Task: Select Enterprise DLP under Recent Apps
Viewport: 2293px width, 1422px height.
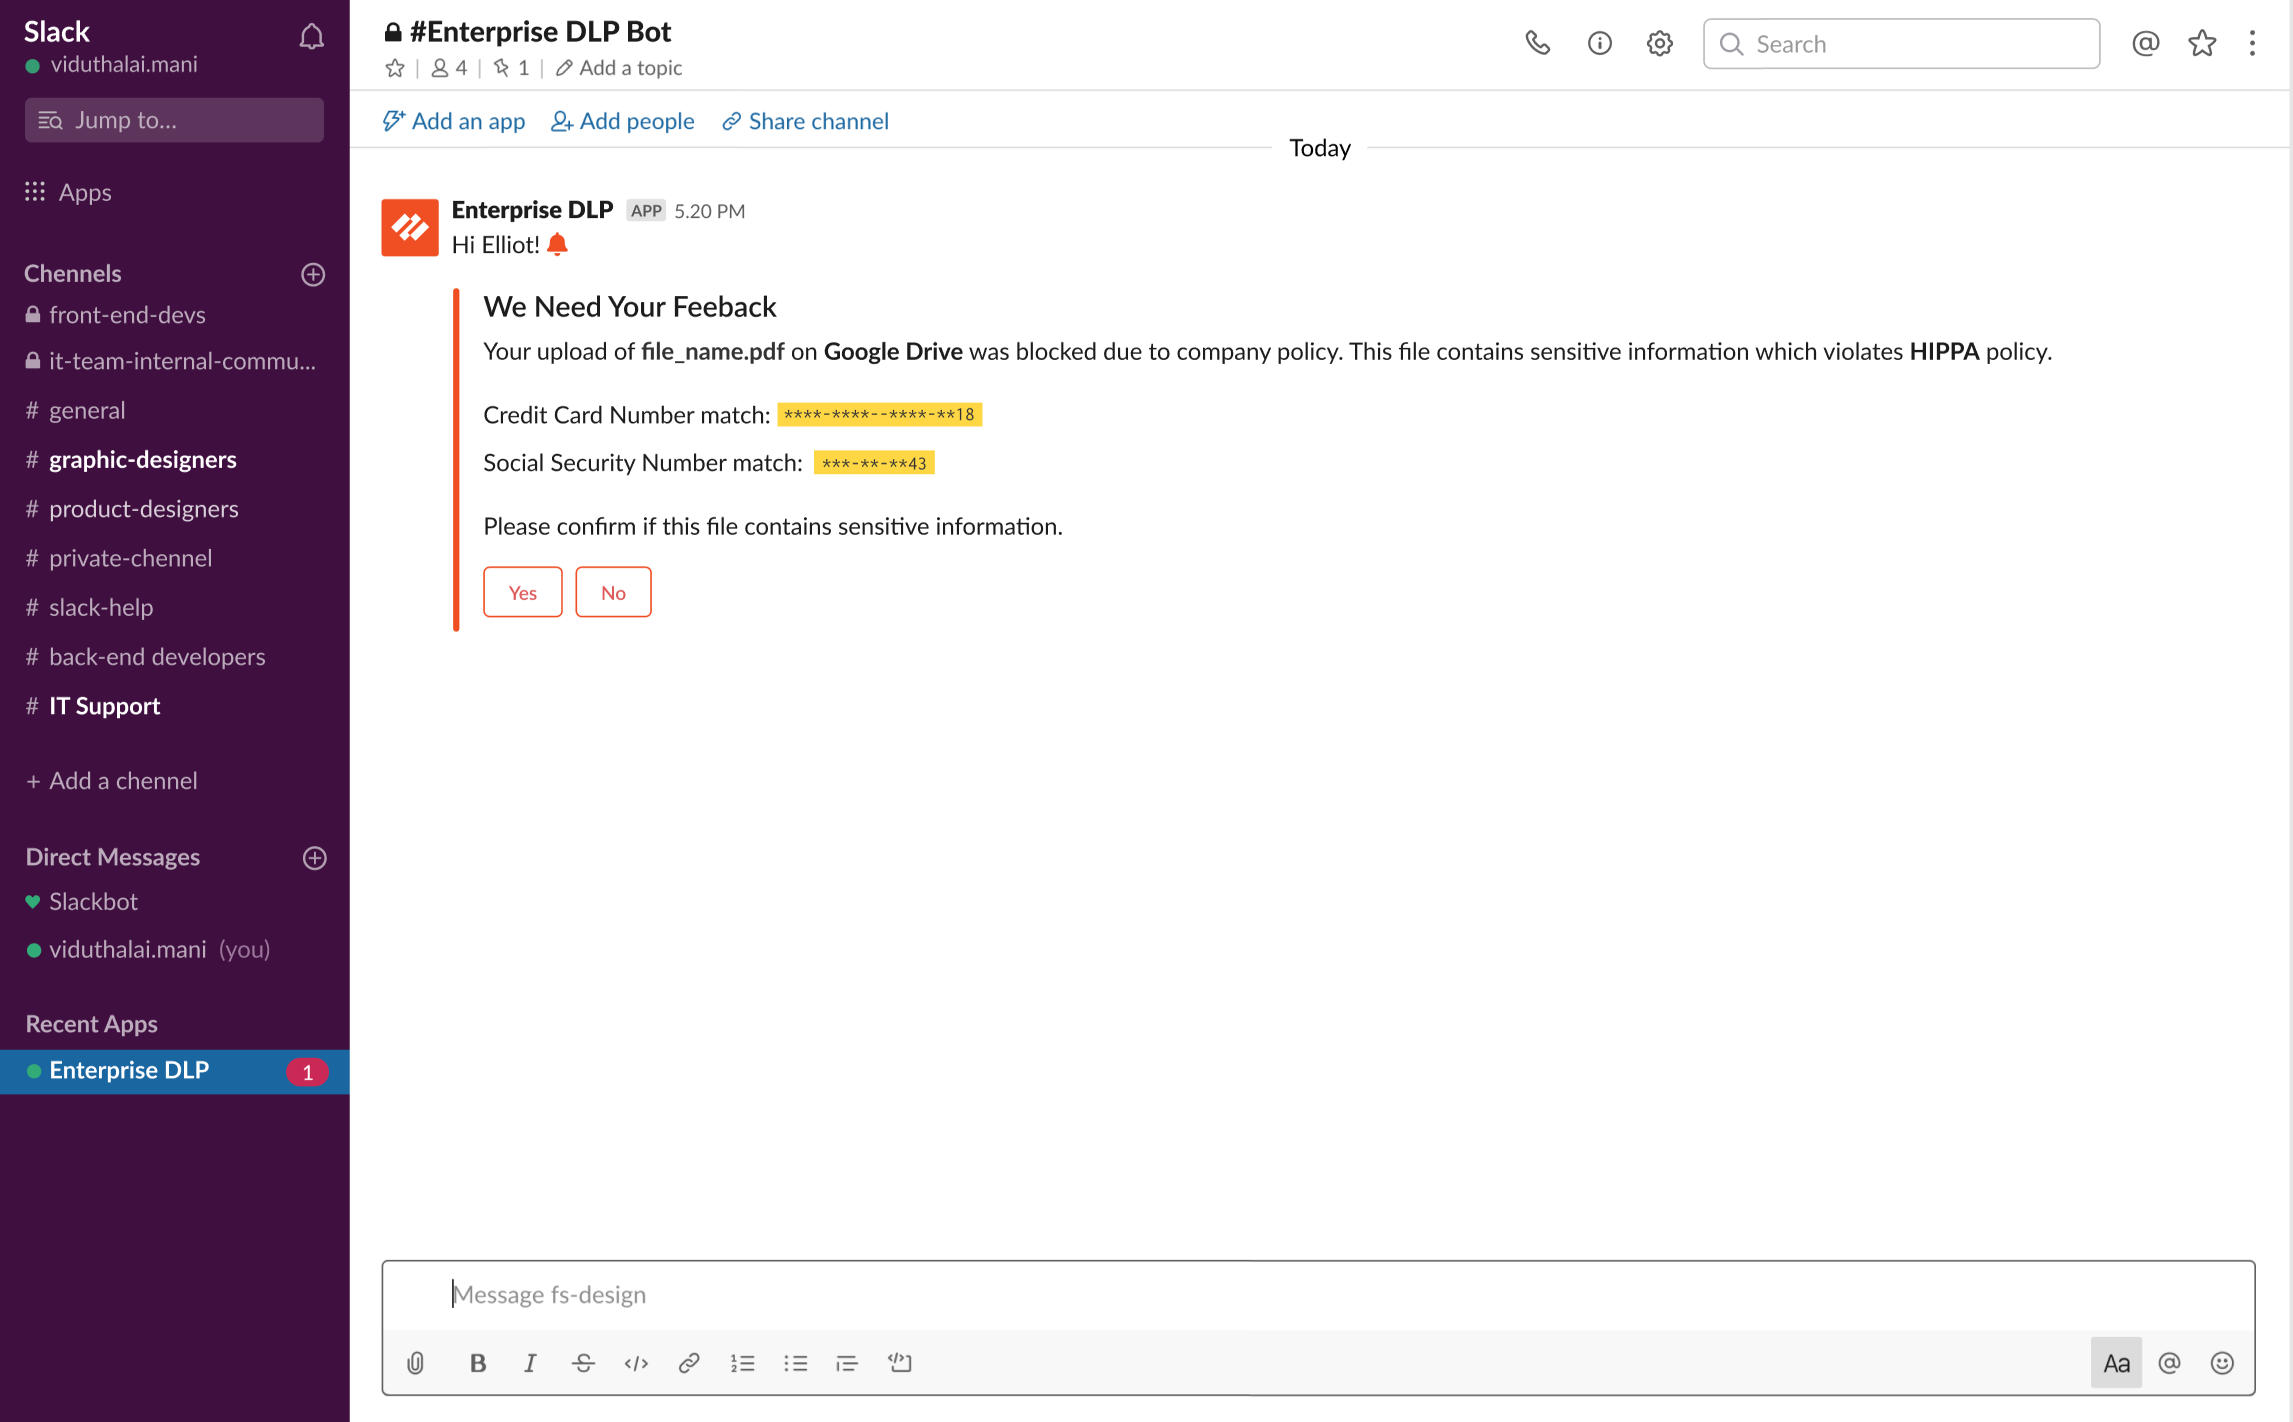Action: point(129,1070)
